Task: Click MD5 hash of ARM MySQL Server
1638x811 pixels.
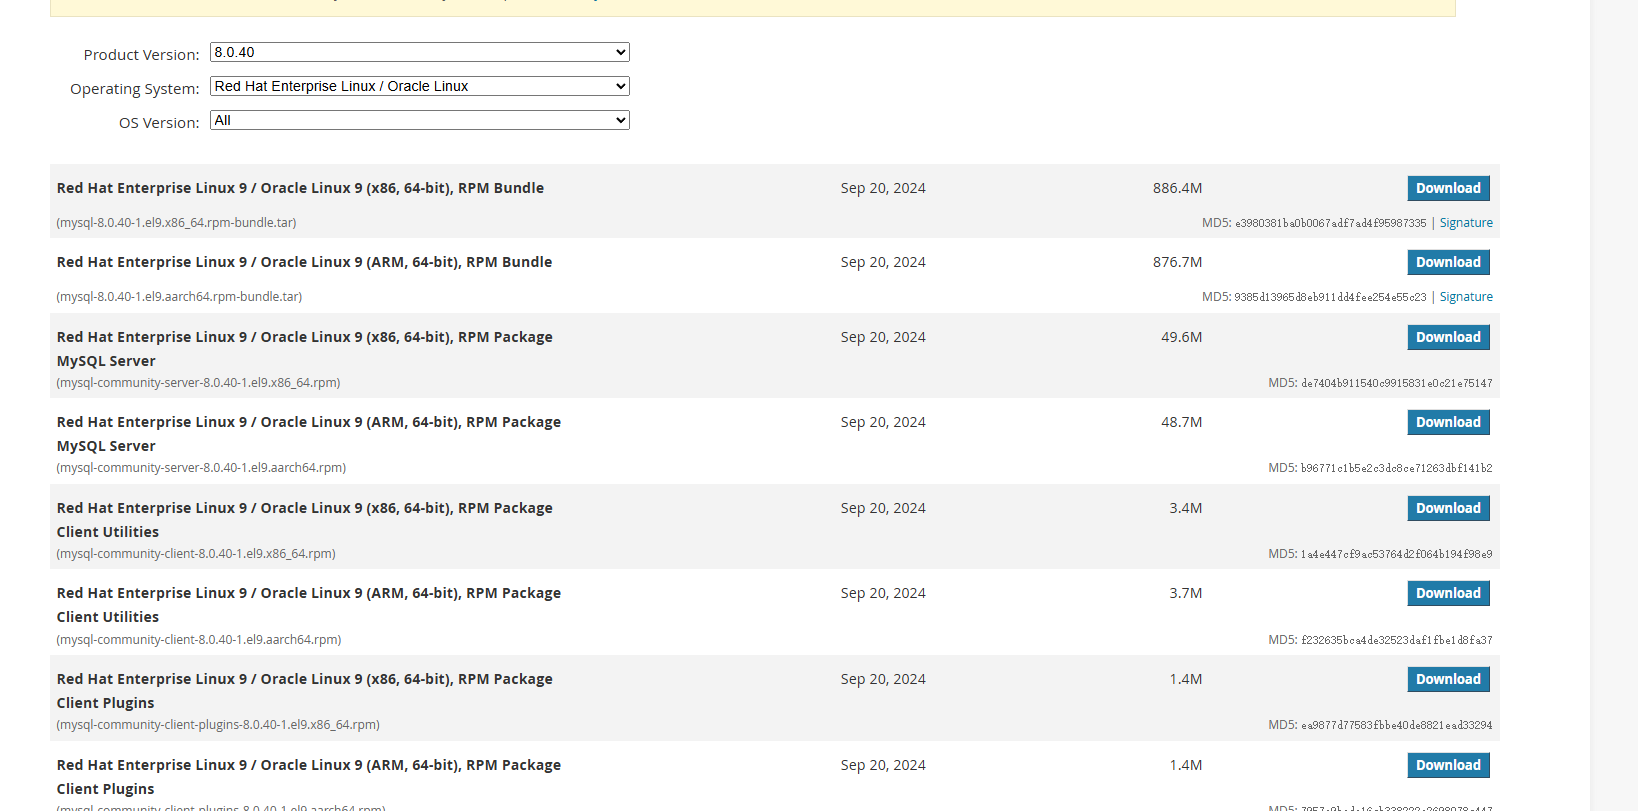Action: tap(1397, 468)
